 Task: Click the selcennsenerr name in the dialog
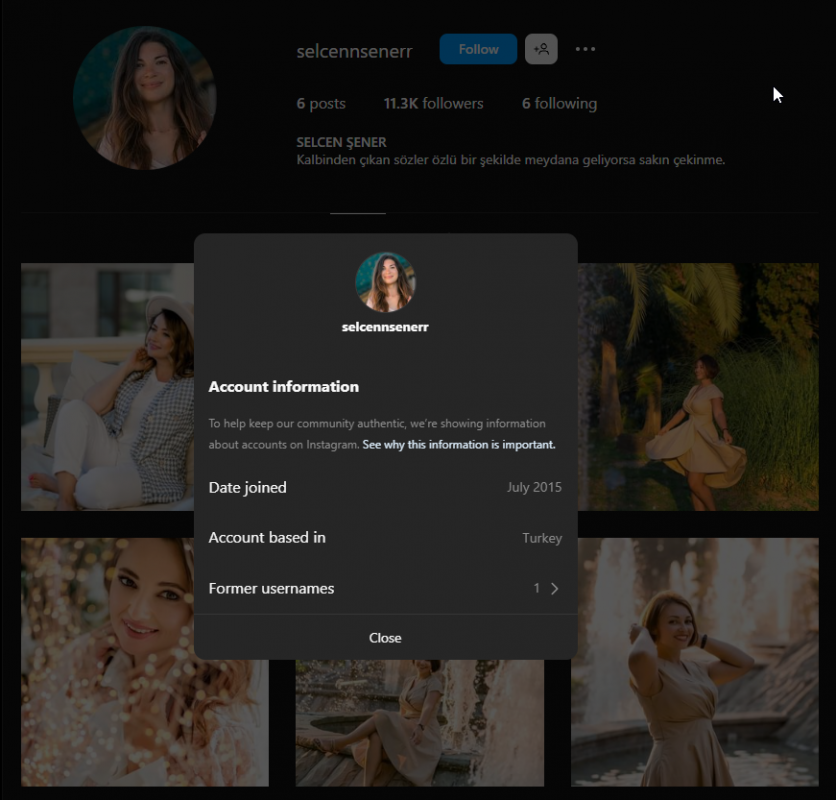(x=385, y=327)
